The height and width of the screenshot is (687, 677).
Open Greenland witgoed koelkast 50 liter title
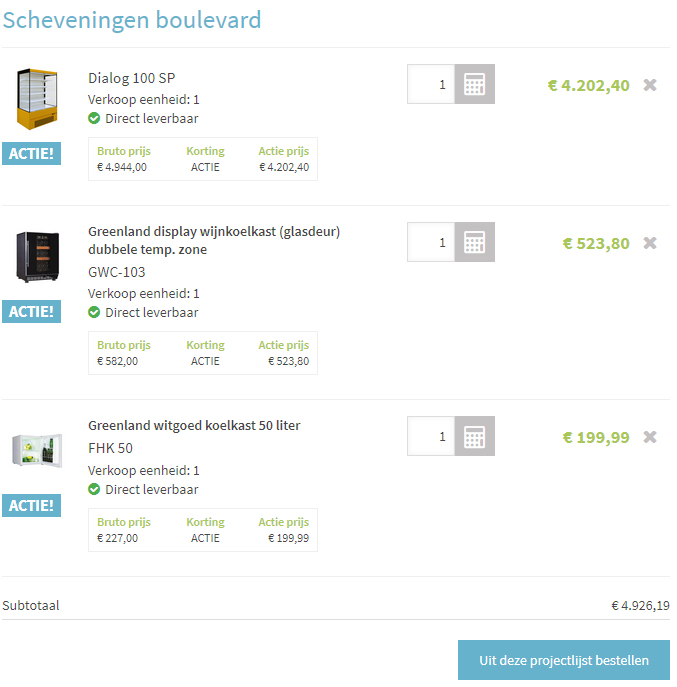tap(194, 425)
